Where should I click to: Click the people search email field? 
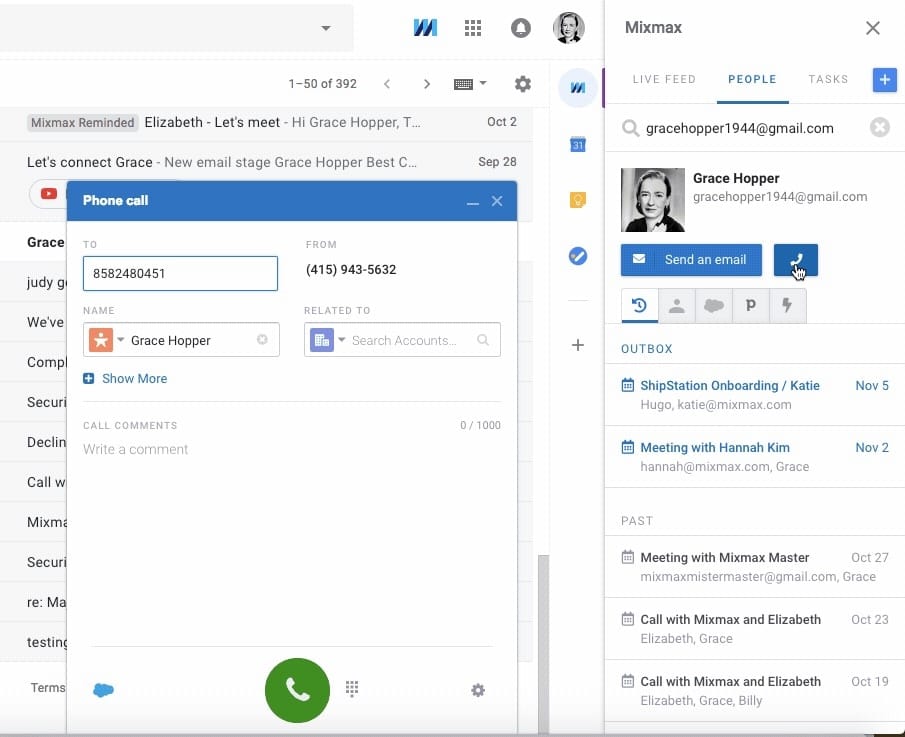tap(739, 128)
